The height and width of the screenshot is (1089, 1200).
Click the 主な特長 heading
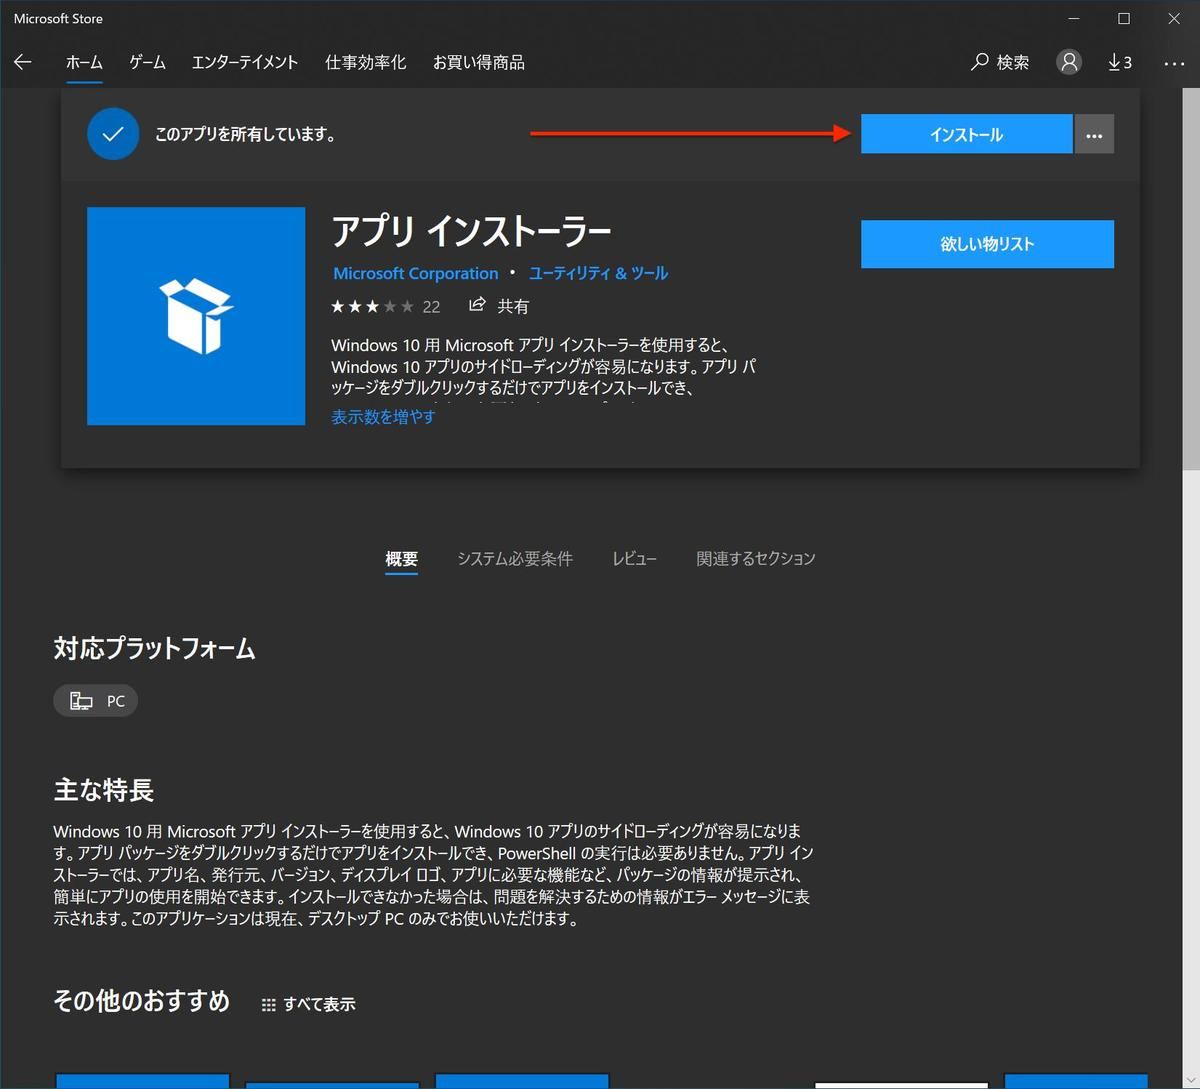(104, 790)
